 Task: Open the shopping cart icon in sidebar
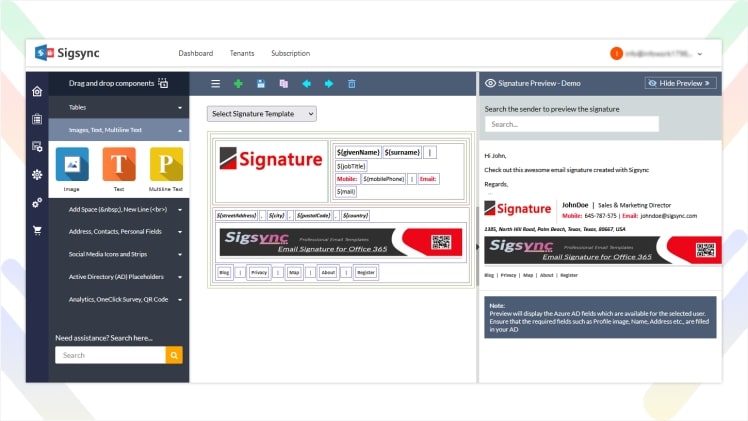tap(37, 230)
